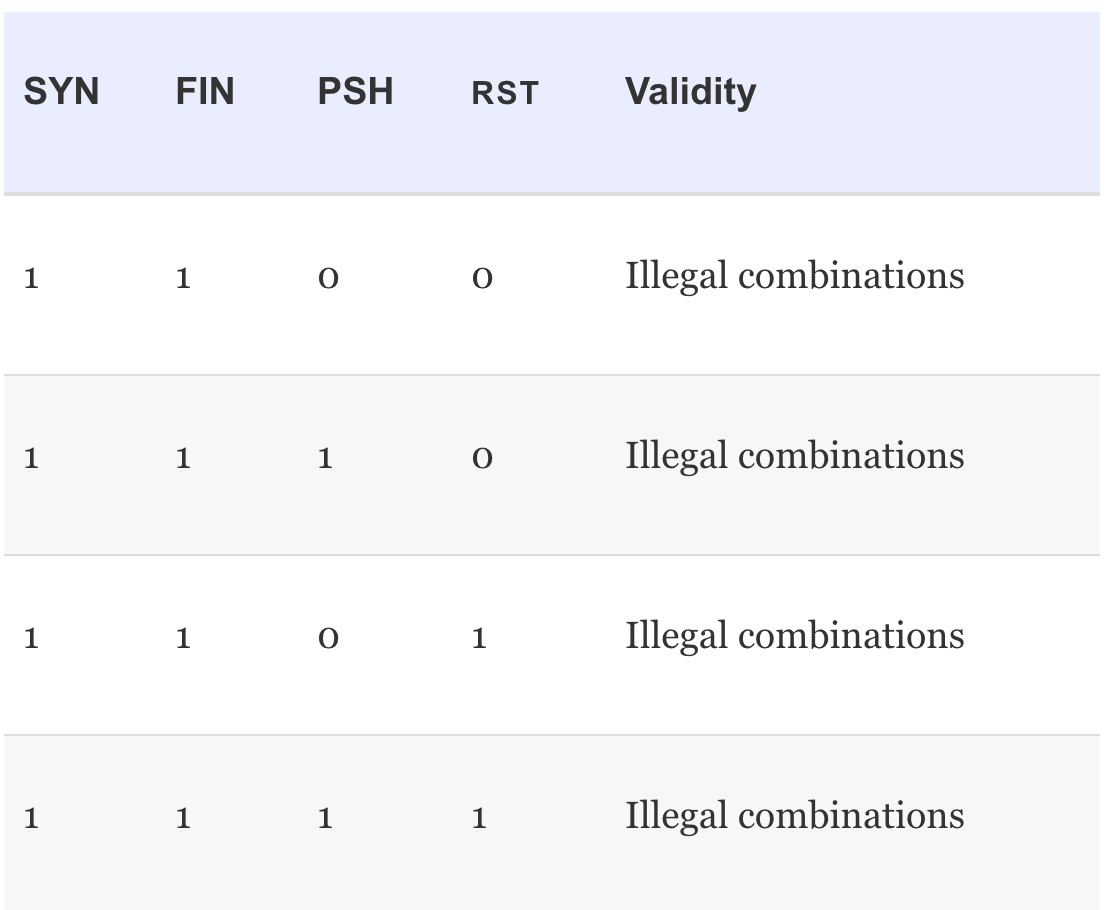Click "Illegal combinations" in the second row
This screenshot has height=910, width=1110.
[794, 456]
